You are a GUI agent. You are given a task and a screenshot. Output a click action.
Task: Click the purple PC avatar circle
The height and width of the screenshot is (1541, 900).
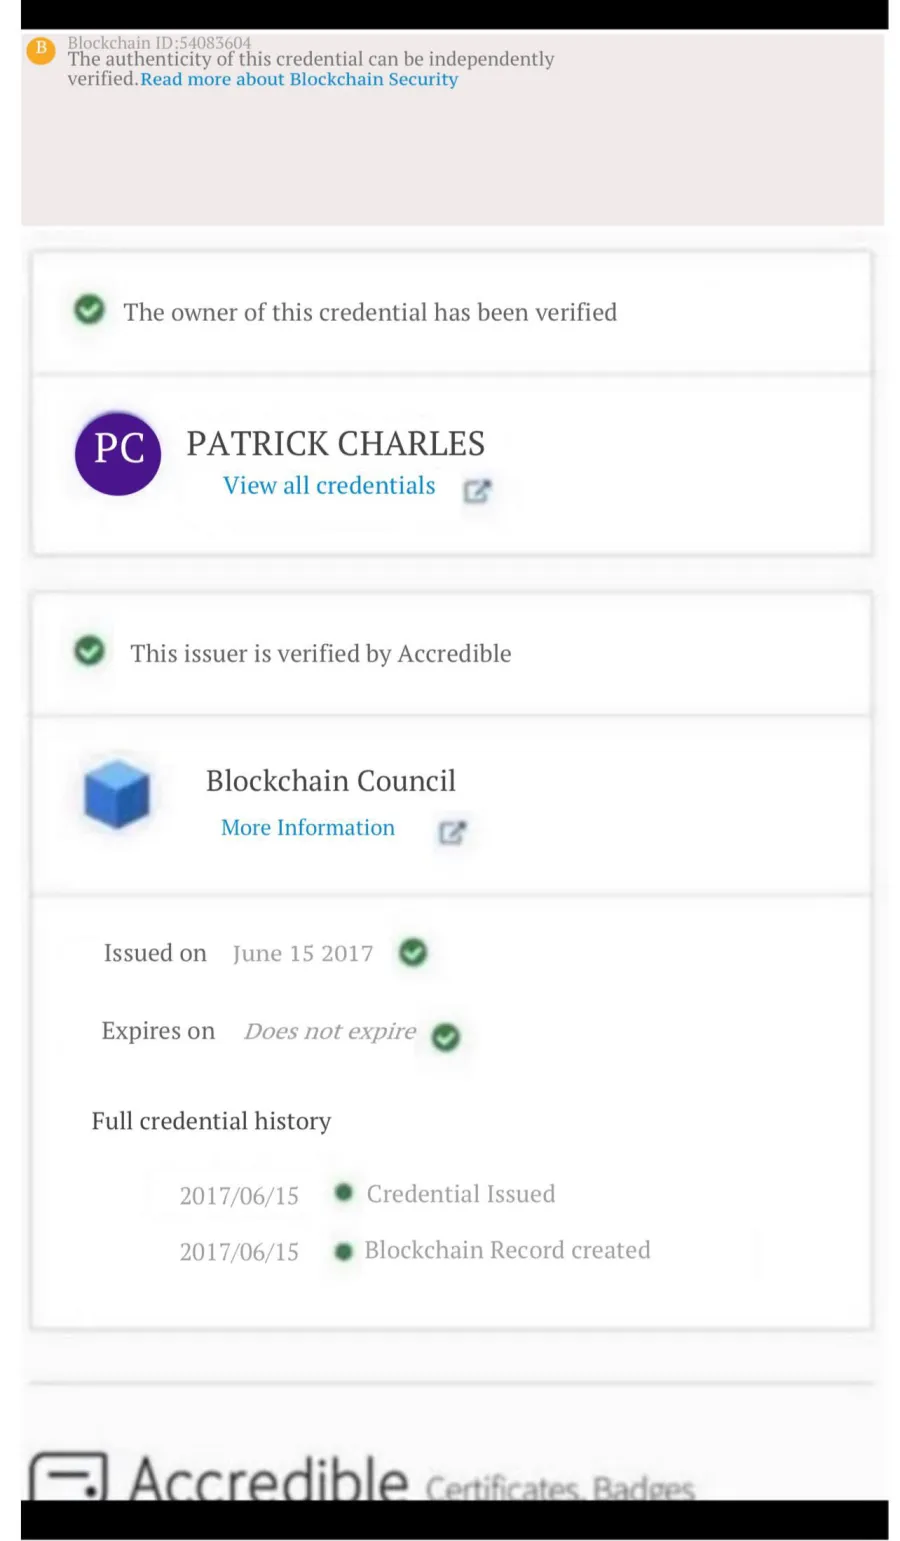click(x=118, y=453)
